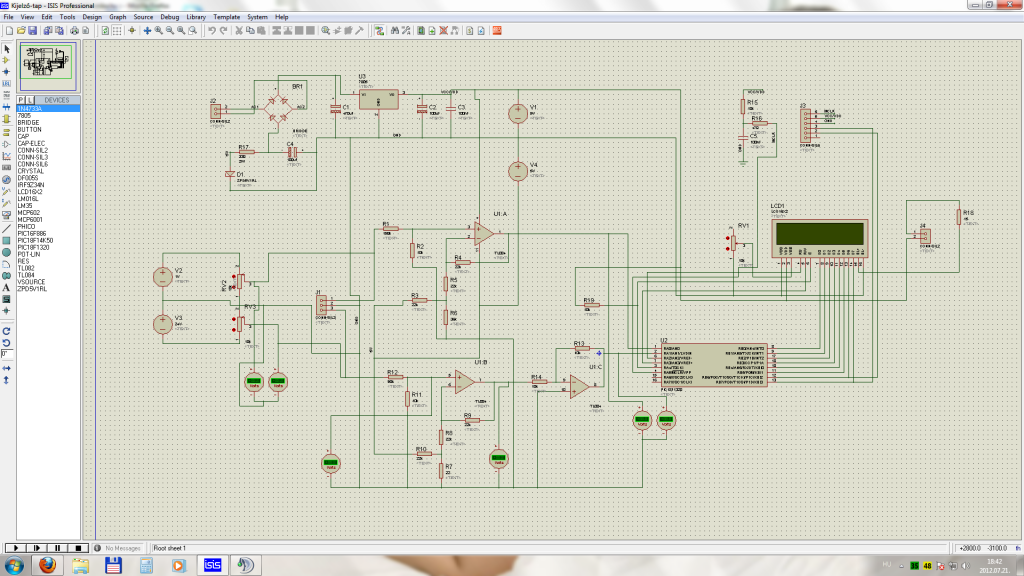The height and width of the screenshot is (576, 1024).
Task: Open Firefox from the taskbar
Action: pyautogui.click(x=47, y=565)
